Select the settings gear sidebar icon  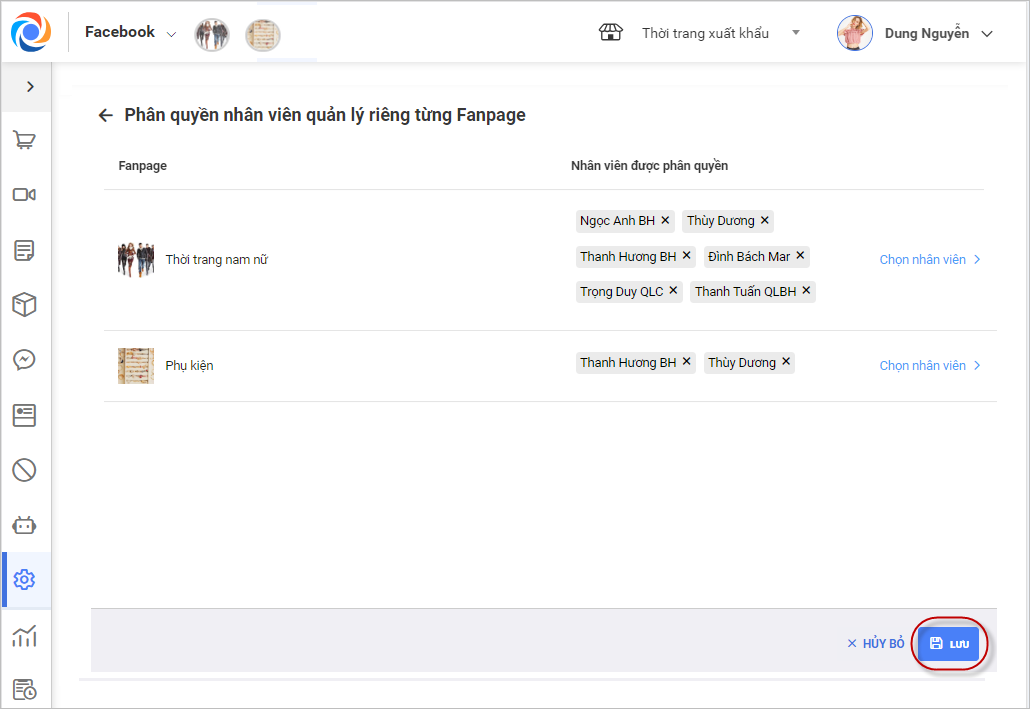pyautogui.click(x=24, y=580)
